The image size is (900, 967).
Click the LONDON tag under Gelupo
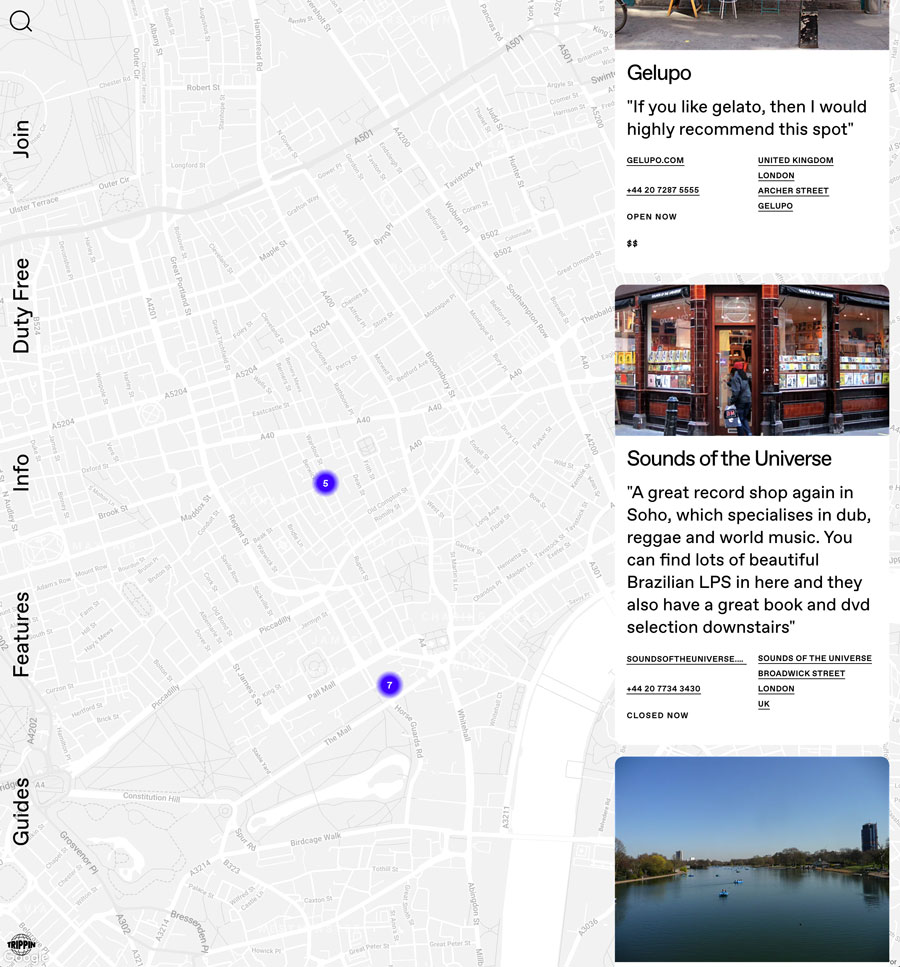point(776,176)
